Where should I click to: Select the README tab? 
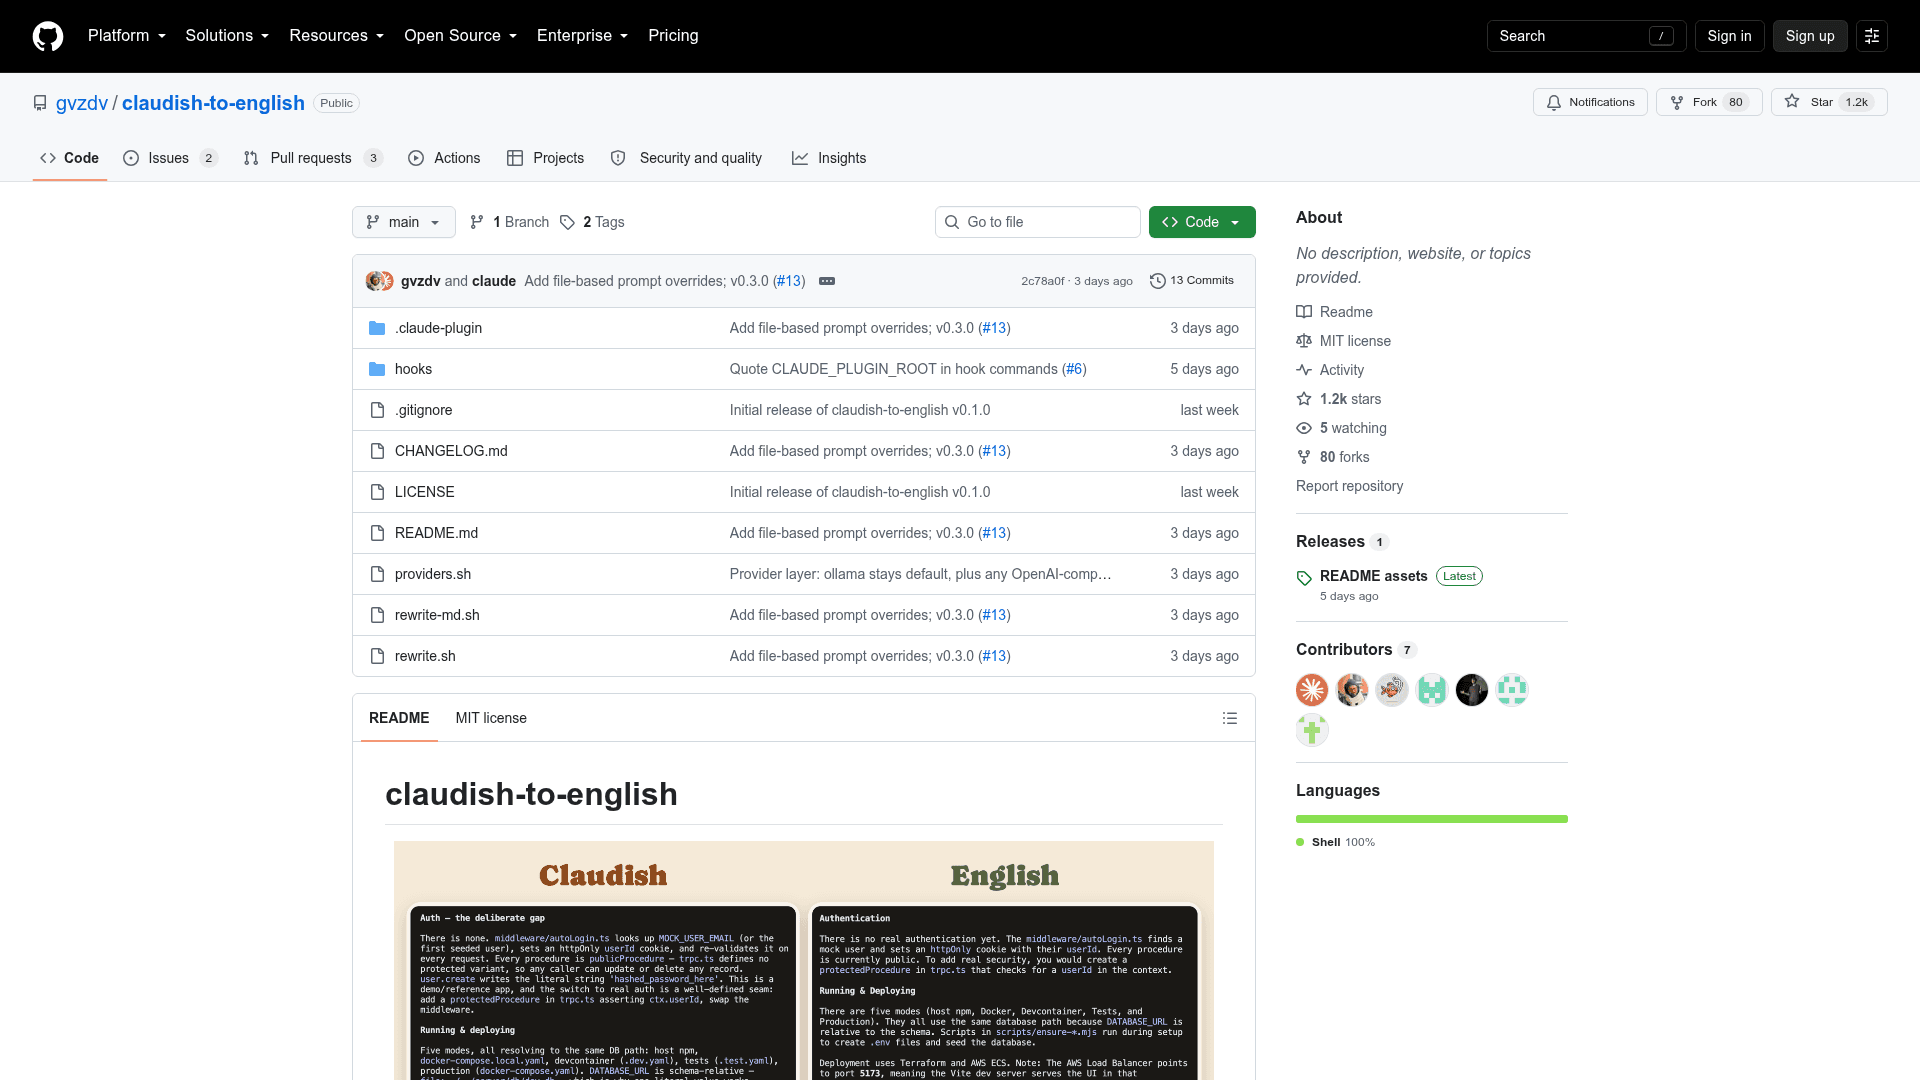pos(399,718)
